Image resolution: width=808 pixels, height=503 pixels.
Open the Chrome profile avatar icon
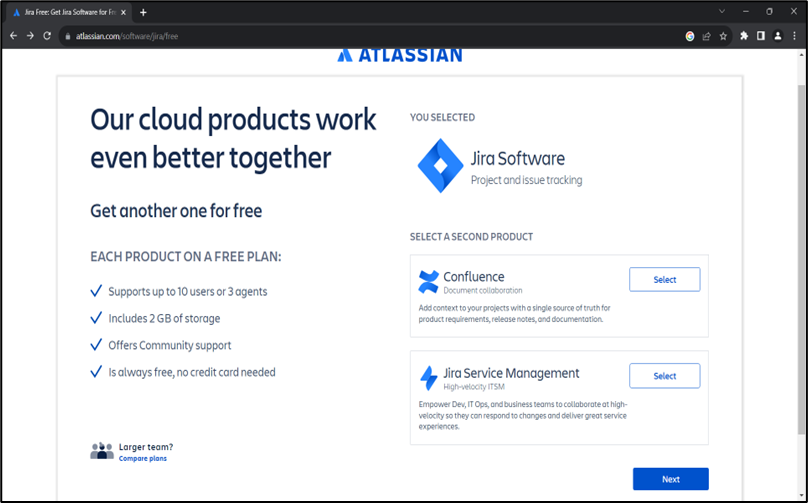tap(778, 36)
